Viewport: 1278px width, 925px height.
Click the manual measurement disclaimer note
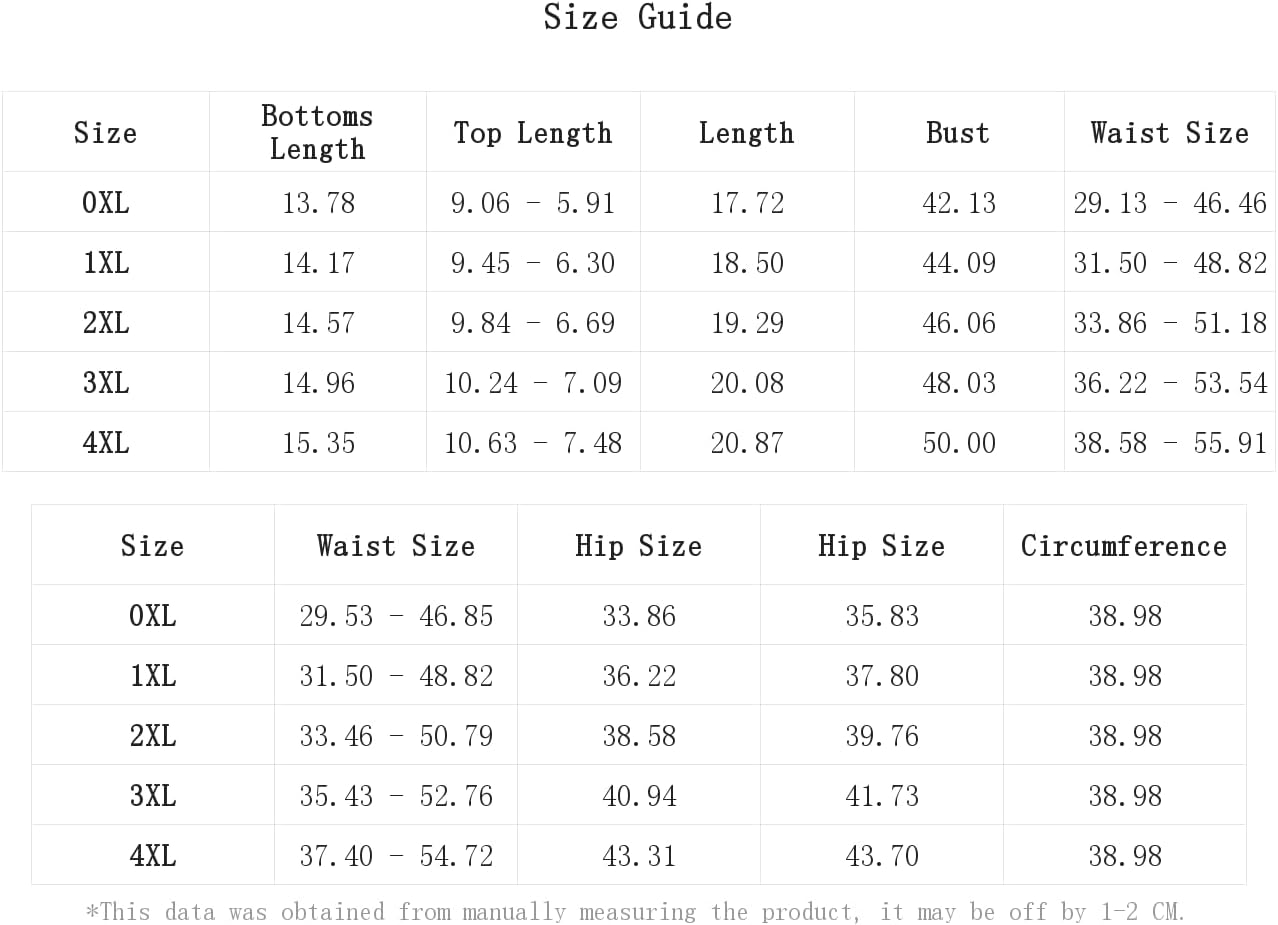[636, 911]
